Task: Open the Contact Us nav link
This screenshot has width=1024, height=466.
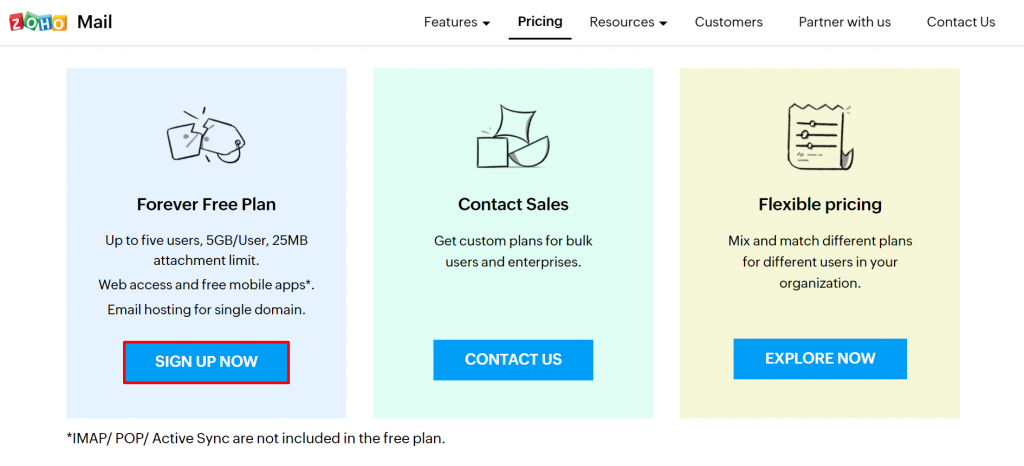Action: [961, 22]
